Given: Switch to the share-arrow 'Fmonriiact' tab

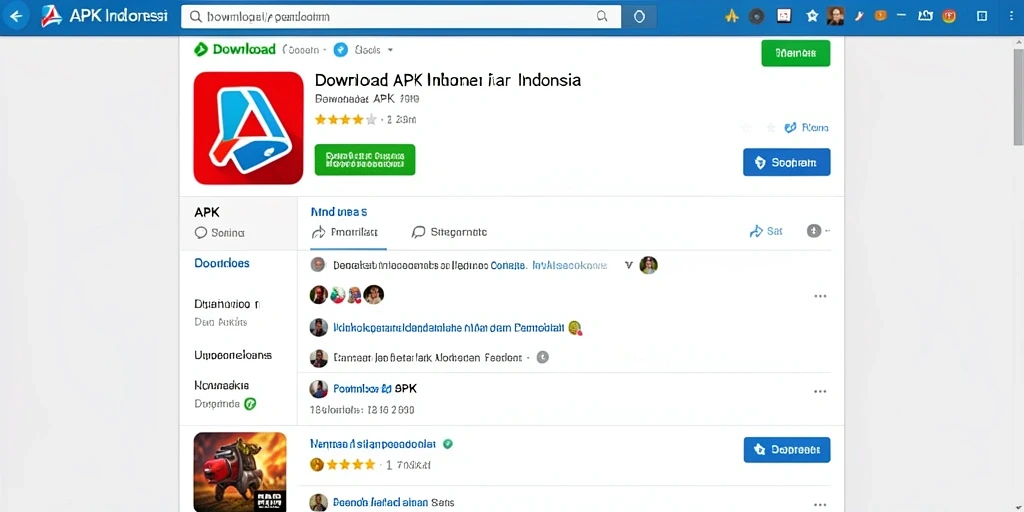Looking at the screenshot, I should click(x=345, y=232).
